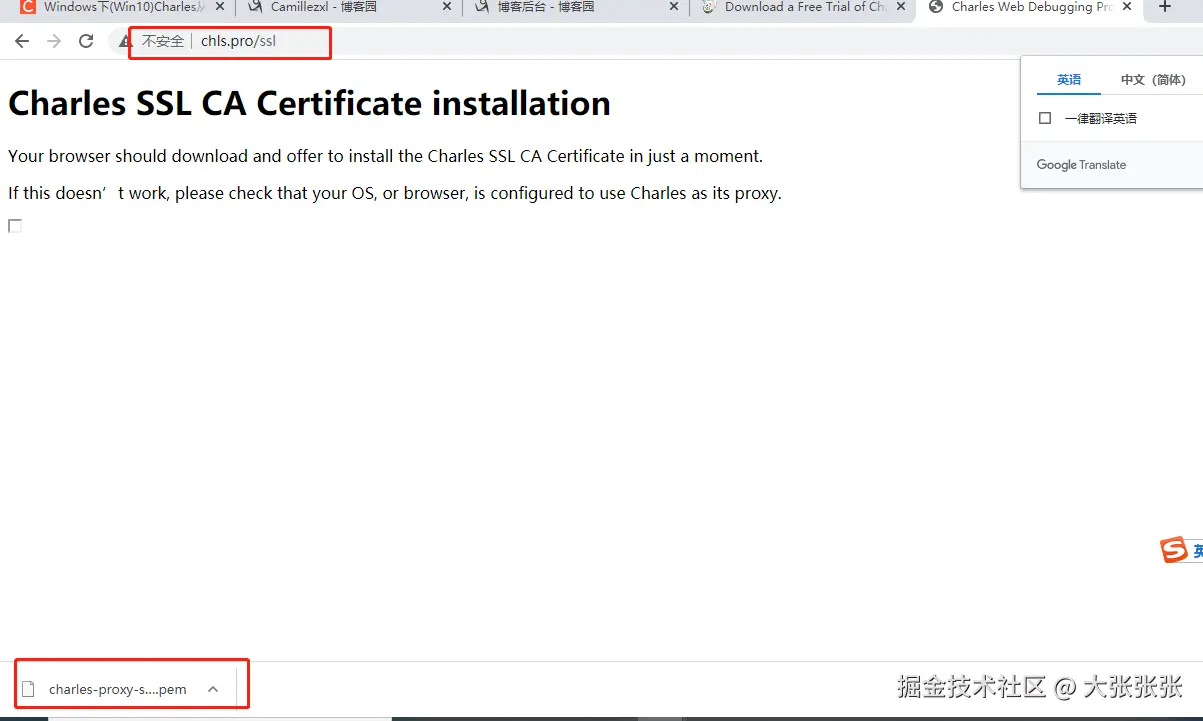Select the Charles Web Debugging Proxy tab

[1030, 7]
